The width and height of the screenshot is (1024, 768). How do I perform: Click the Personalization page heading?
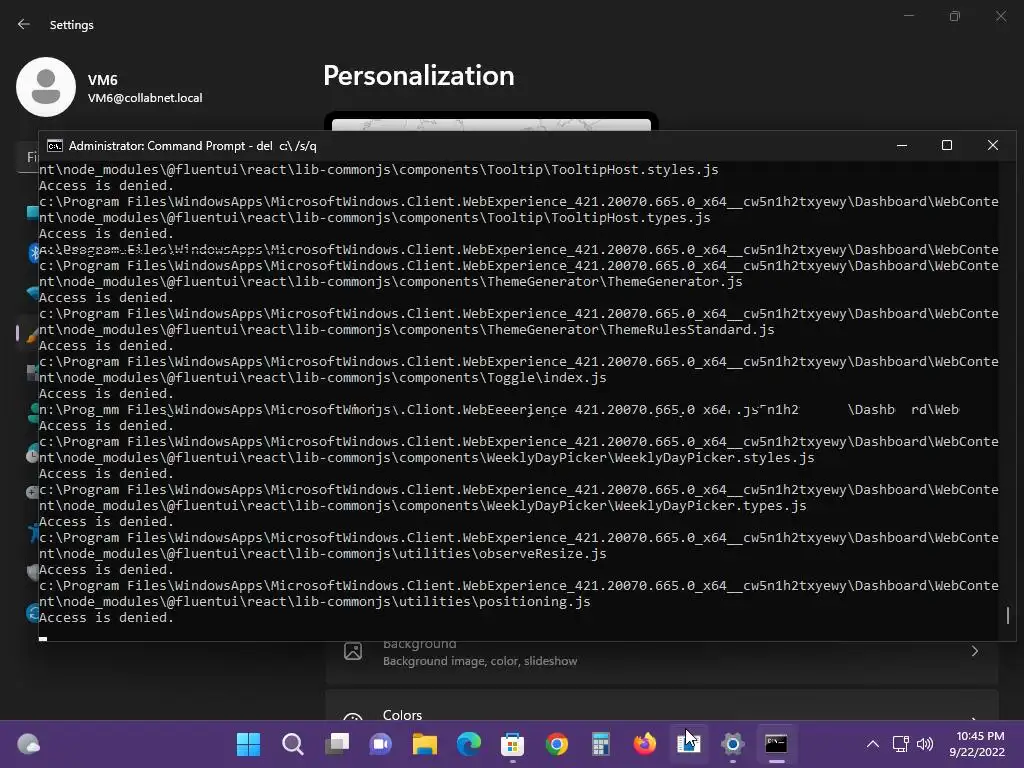[x=419, y=76]
